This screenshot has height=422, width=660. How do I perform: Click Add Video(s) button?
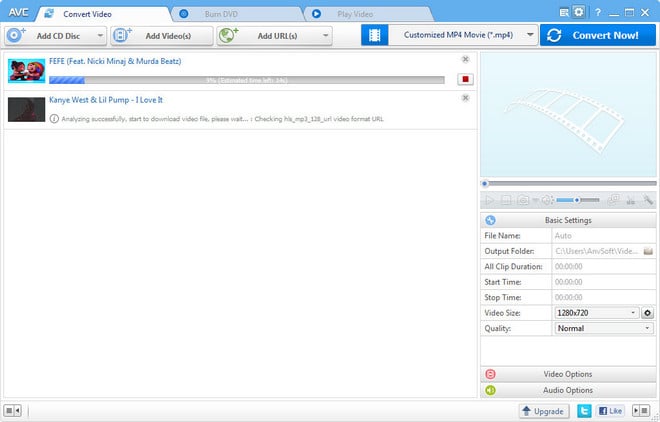coord(162,36)
